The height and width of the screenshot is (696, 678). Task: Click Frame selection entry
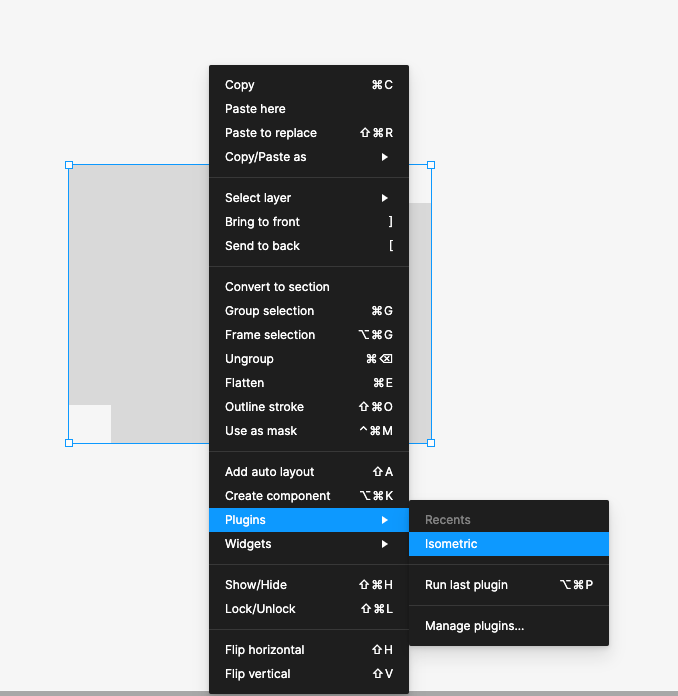[x=309, y=335]
